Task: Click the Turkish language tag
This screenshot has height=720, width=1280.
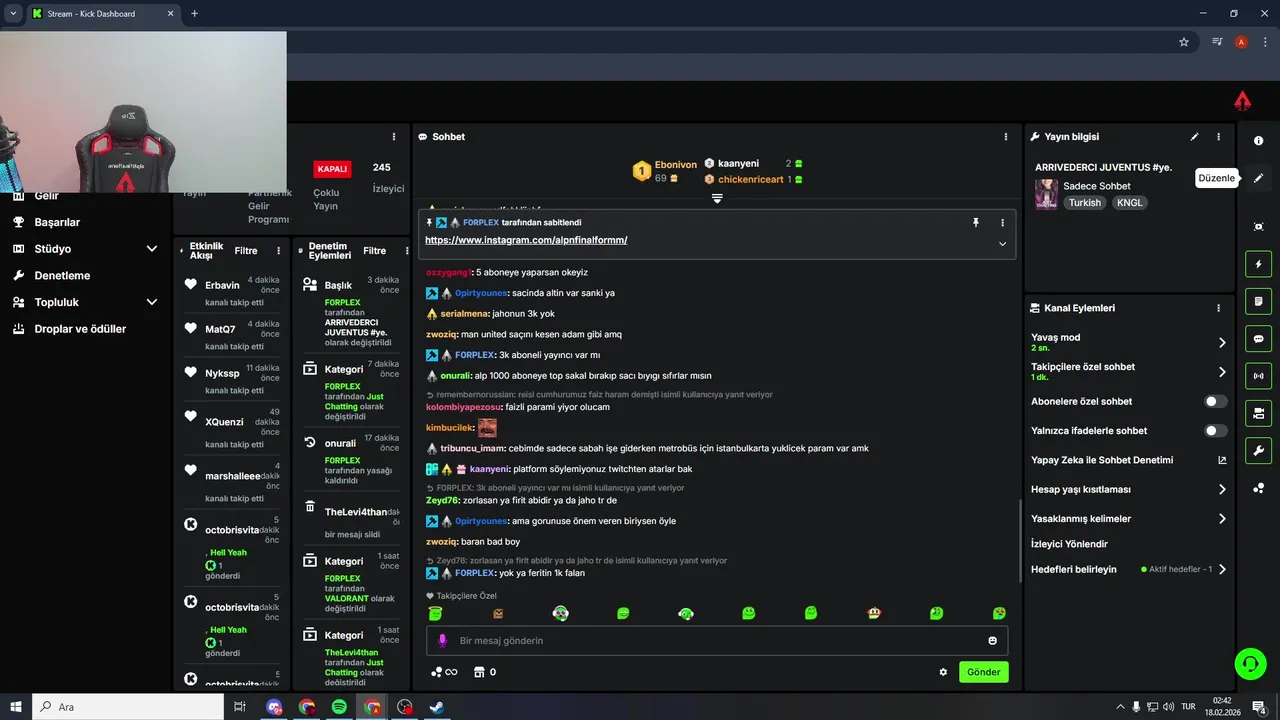Action: coord(1084,202)
